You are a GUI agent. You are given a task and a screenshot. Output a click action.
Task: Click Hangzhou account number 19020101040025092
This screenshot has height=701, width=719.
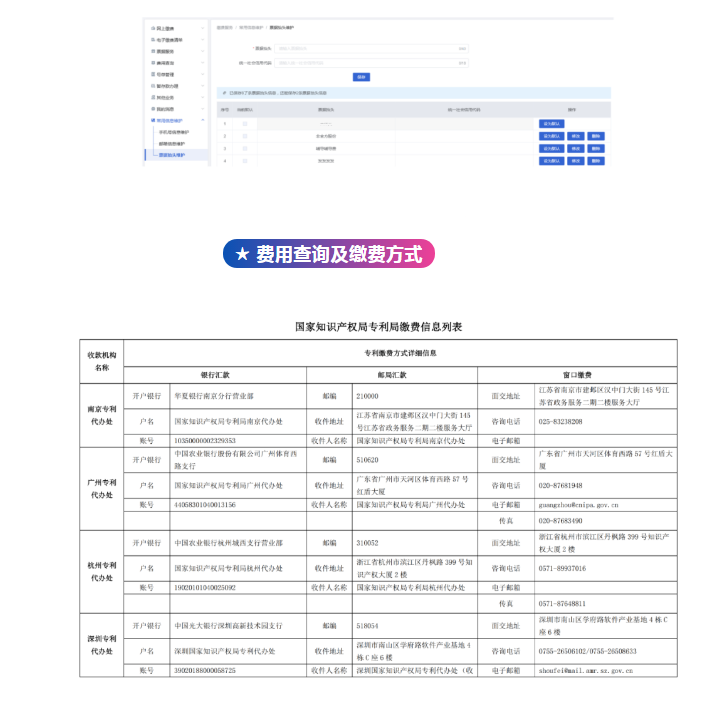tap(205, 588)
